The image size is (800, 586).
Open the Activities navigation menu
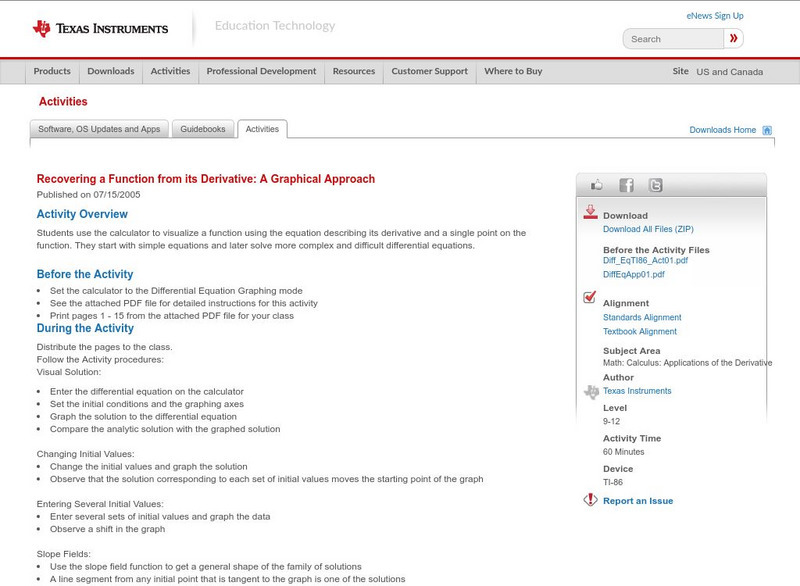pyautogui.click(x=170, y=71)
